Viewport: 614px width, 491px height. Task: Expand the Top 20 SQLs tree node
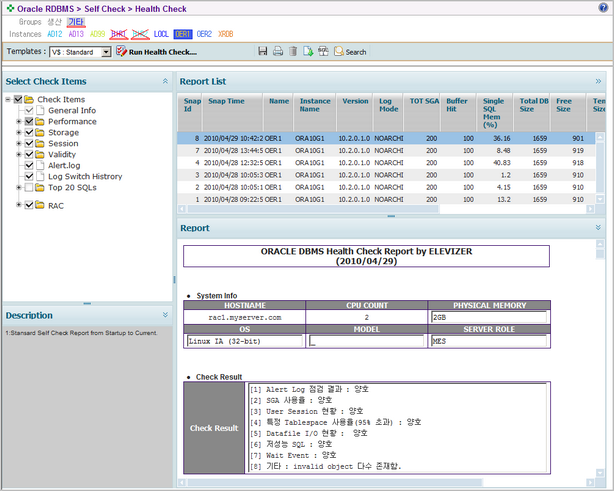[18, 188]
